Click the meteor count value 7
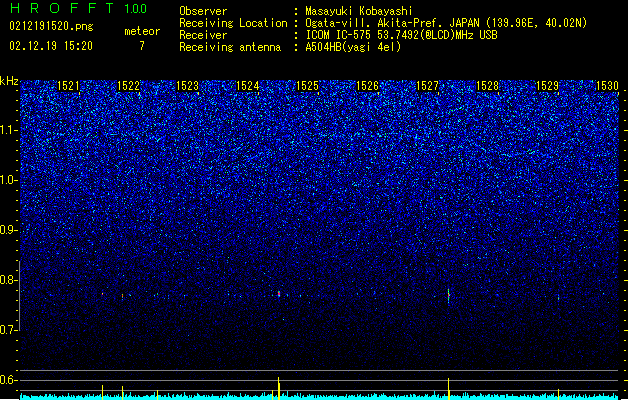The width and height of the screenshot is (629, 400). pyautogui.click(x=142, y=46)
